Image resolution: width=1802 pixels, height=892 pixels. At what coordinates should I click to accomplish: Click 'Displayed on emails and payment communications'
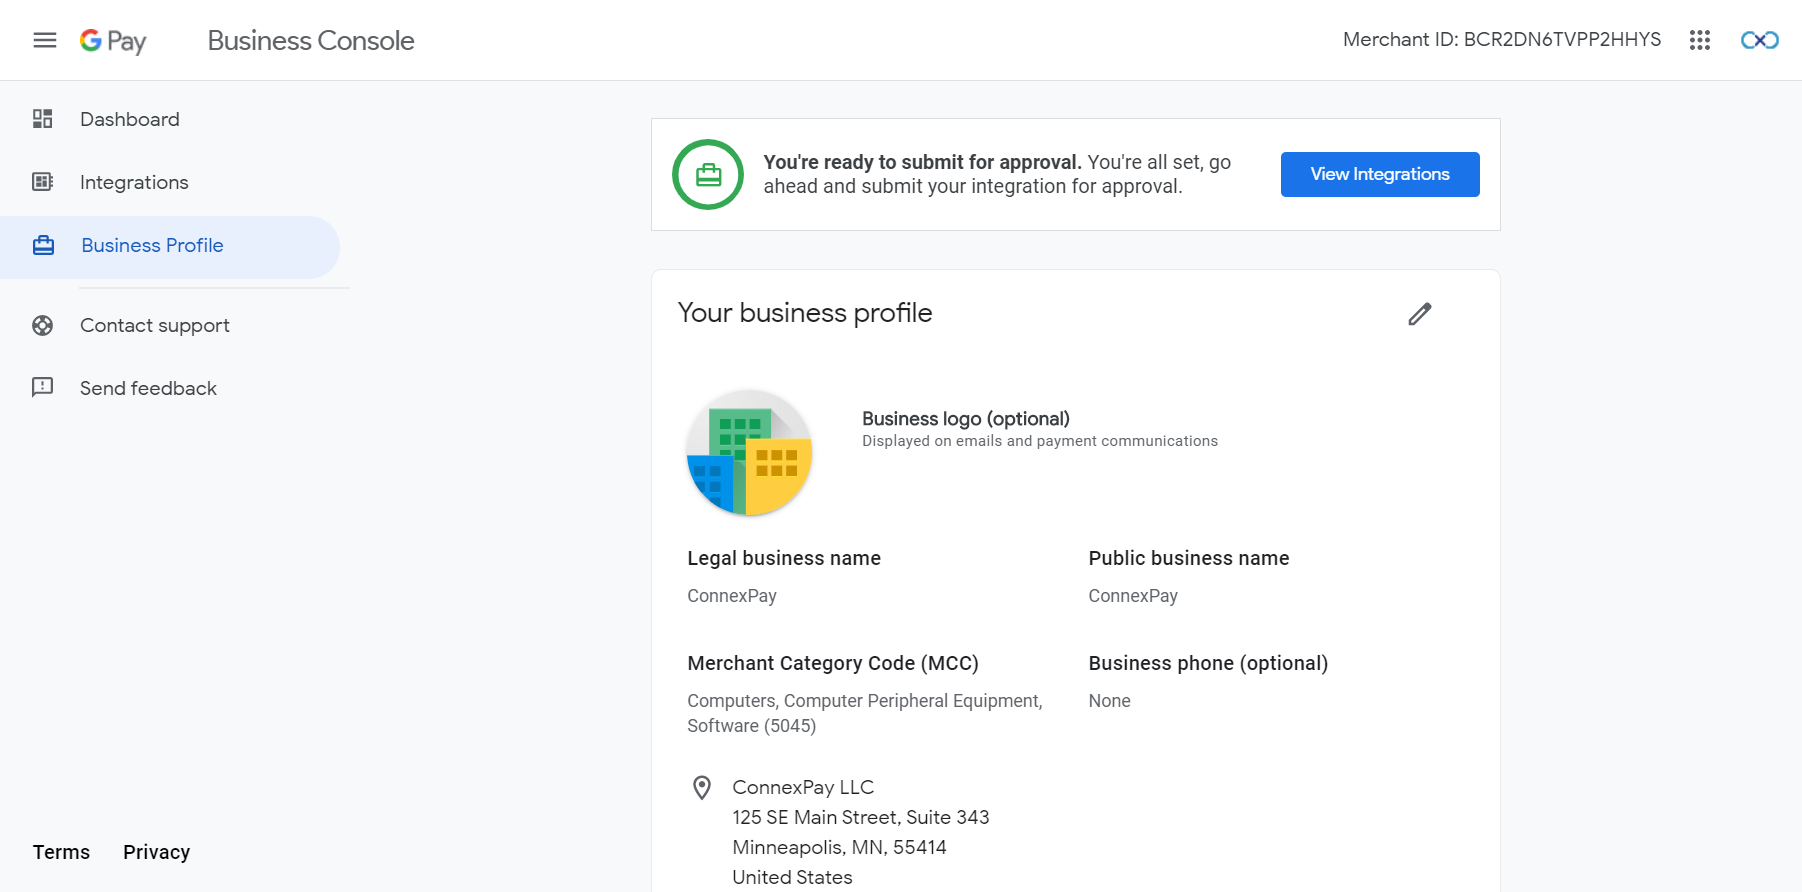1040,441
